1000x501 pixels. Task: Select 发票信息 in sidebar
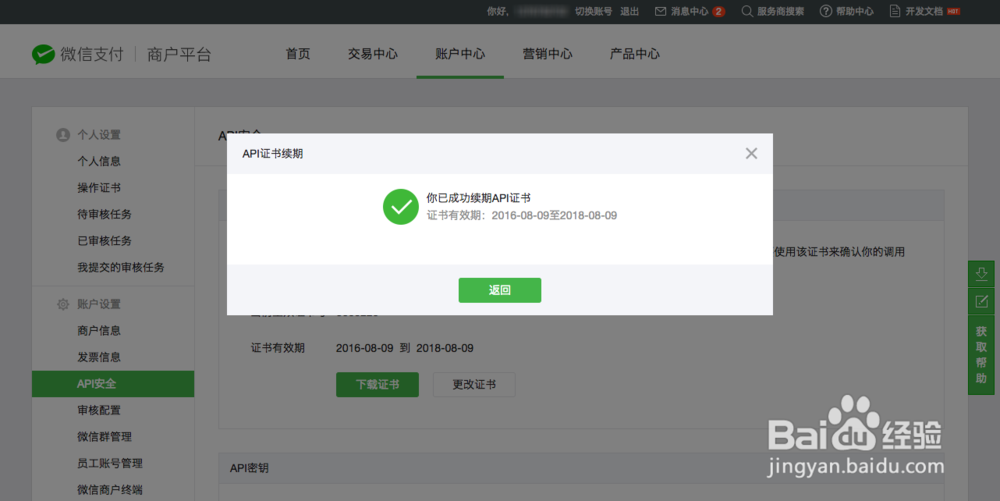point(99,357)
